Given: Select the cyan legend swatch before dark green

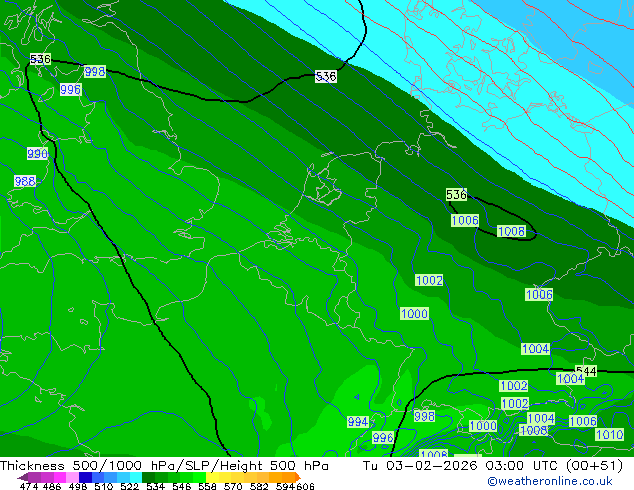Looking at the screenshot, I should [136, 477].
